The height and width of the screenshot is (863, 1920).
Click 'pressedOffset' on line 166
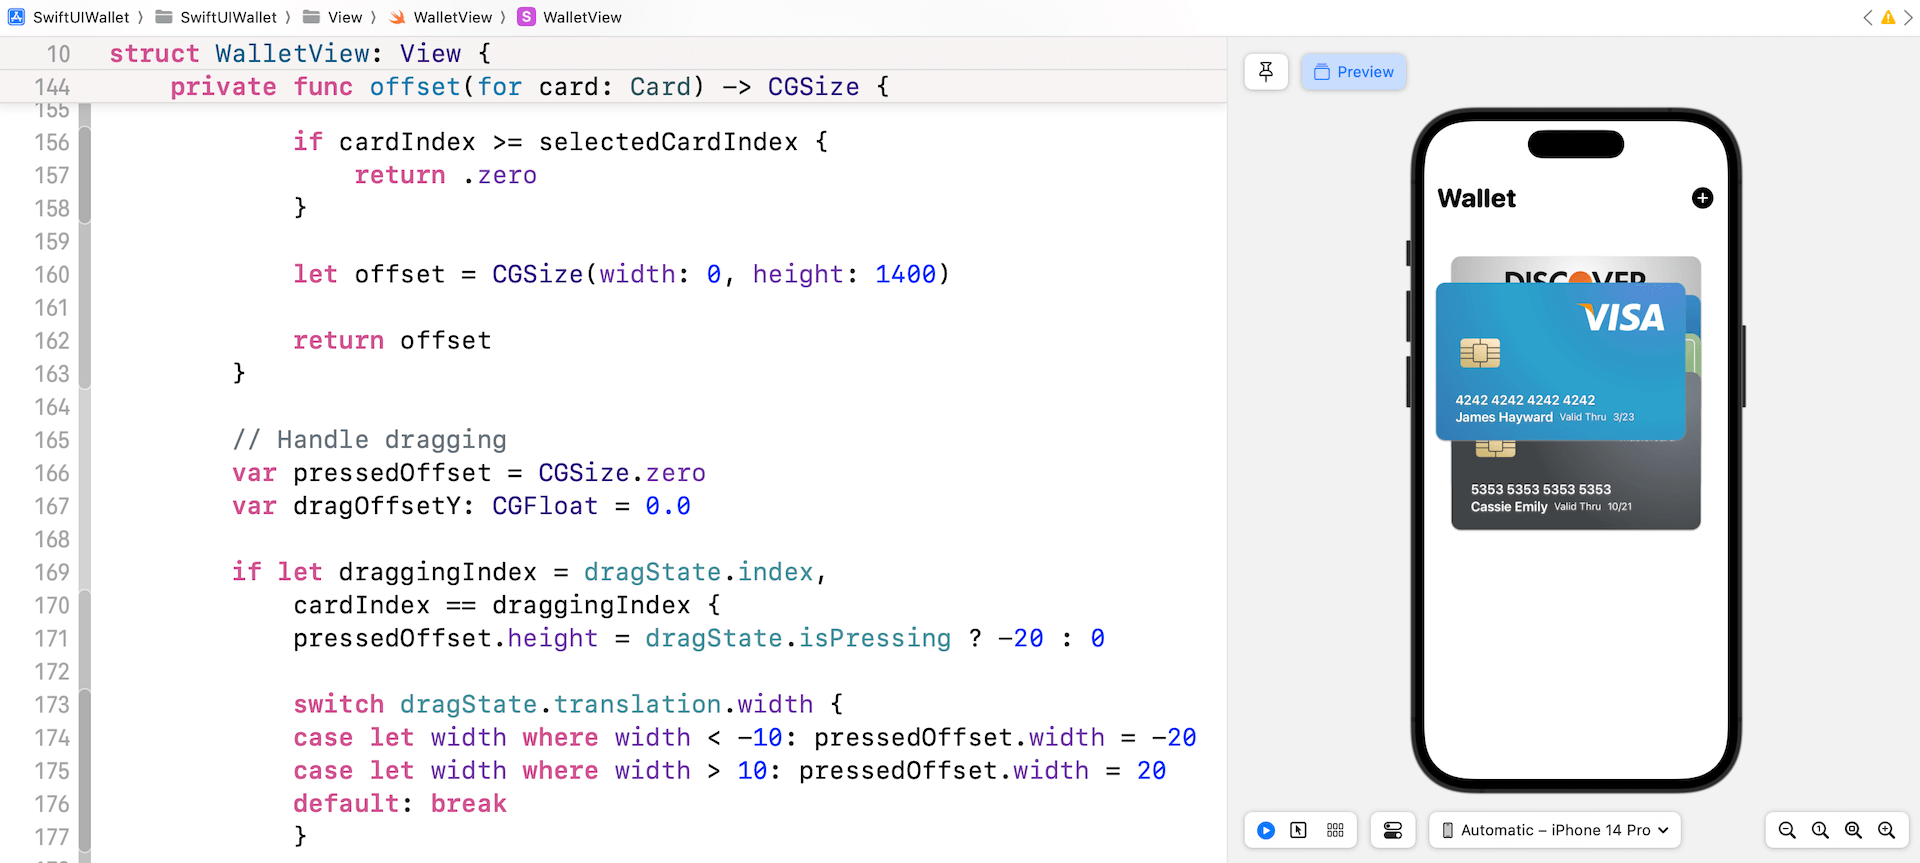coord(392,473)
